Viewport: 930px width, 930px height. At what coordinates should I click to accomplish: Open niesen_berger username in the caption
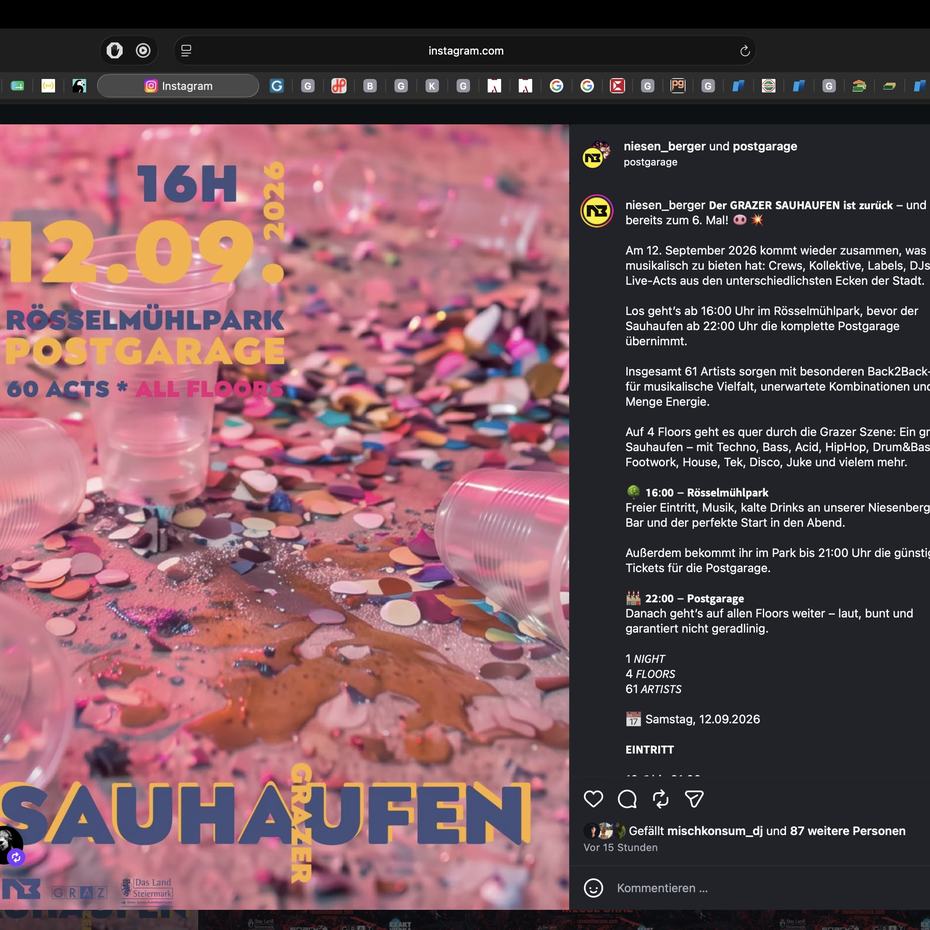tap(665, 205)
